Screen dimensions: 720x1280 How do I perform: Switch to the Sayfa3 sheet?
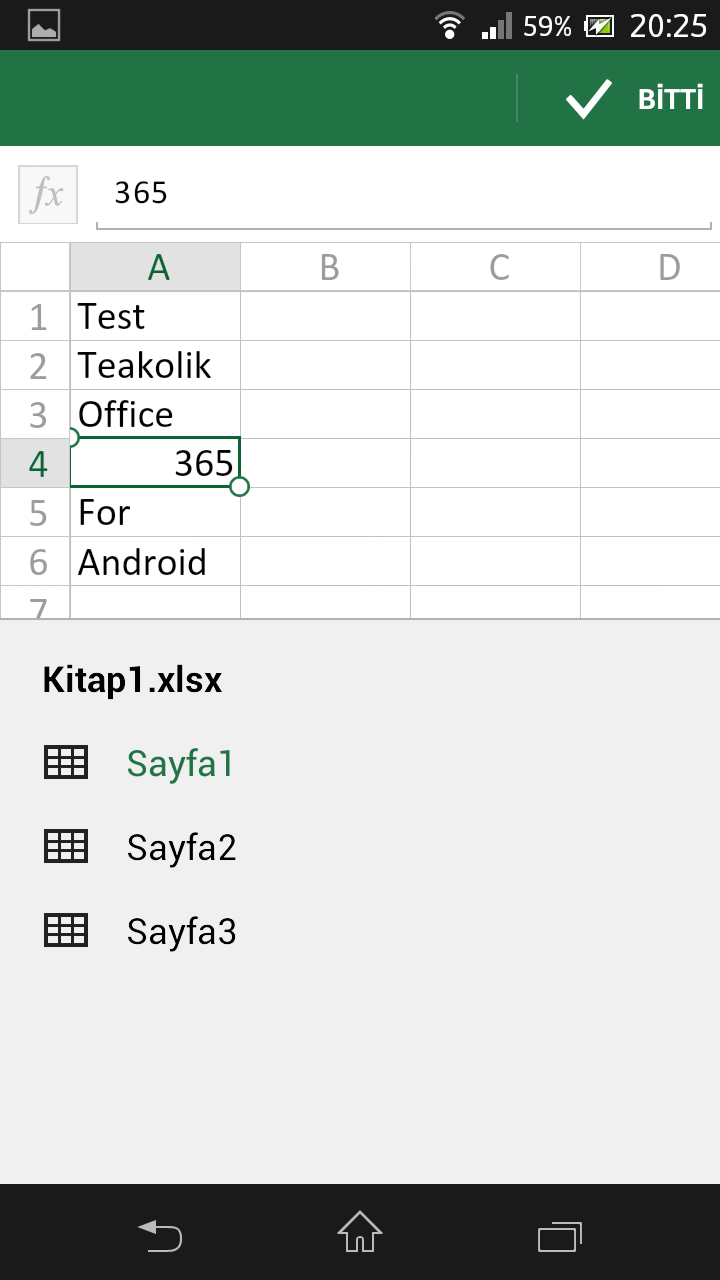coord(181,931)
